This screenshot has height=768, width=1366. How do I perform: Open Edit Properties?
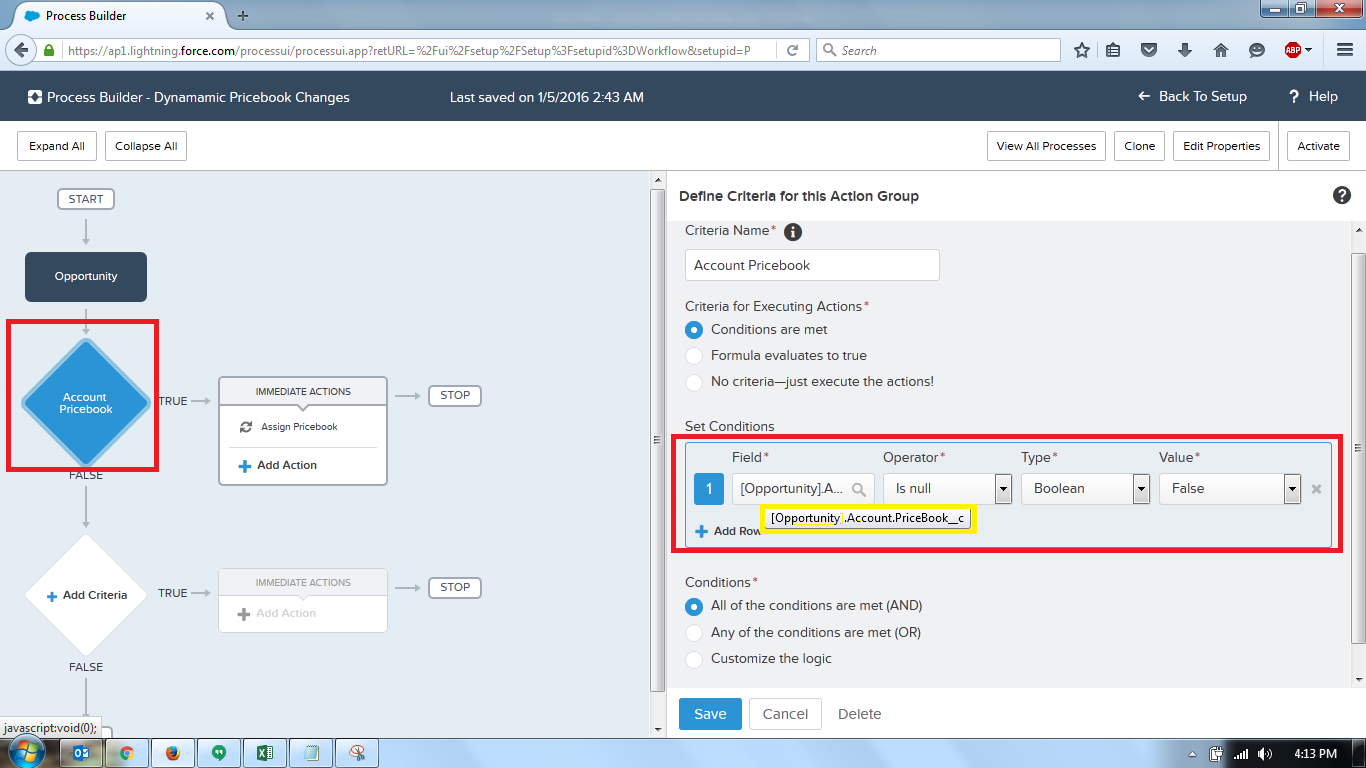pyautogui.click(x=1221, y=146)
